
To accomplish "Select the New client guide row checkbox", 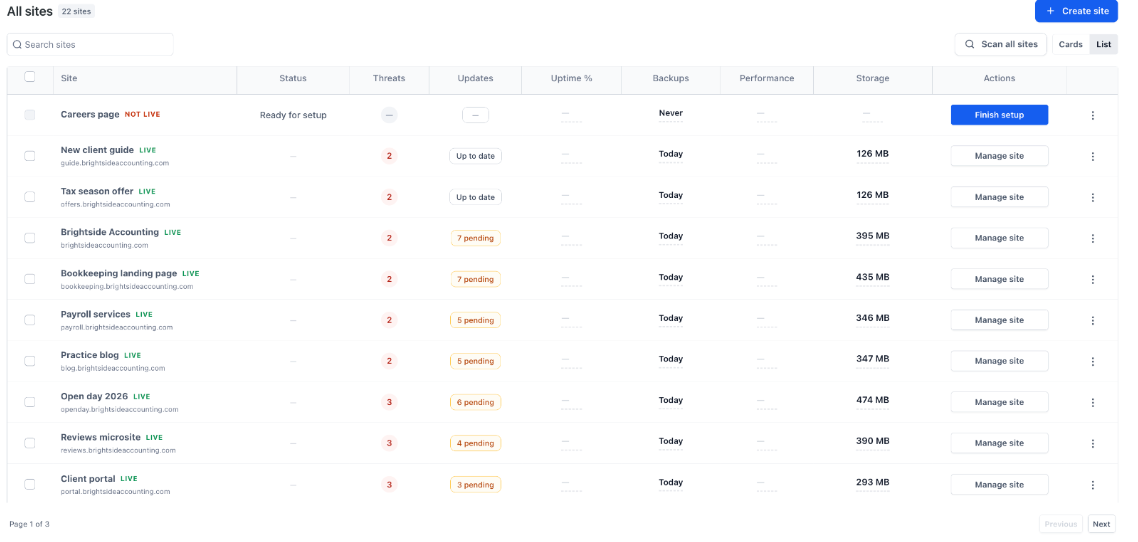I will coord(30,156).
